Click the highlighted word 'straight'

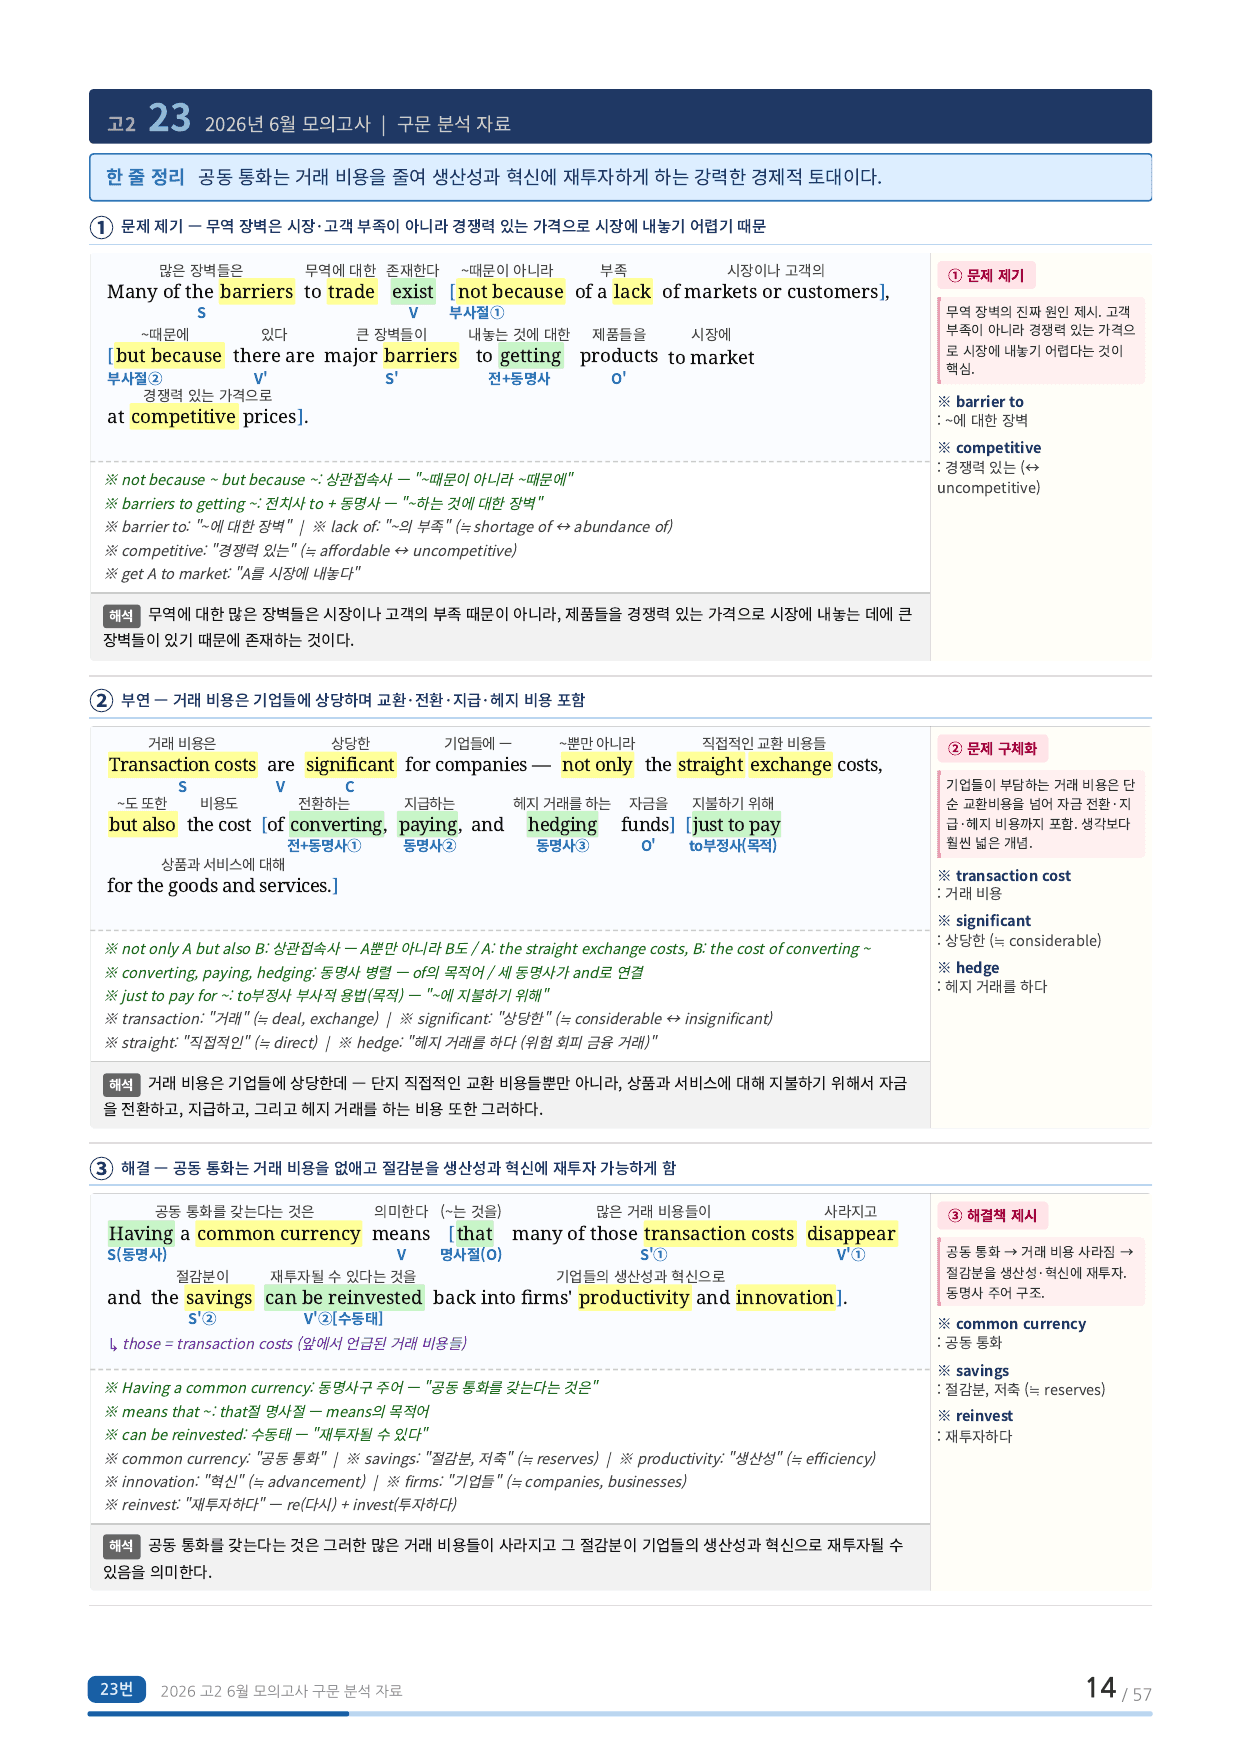click(x=710, y=765)
